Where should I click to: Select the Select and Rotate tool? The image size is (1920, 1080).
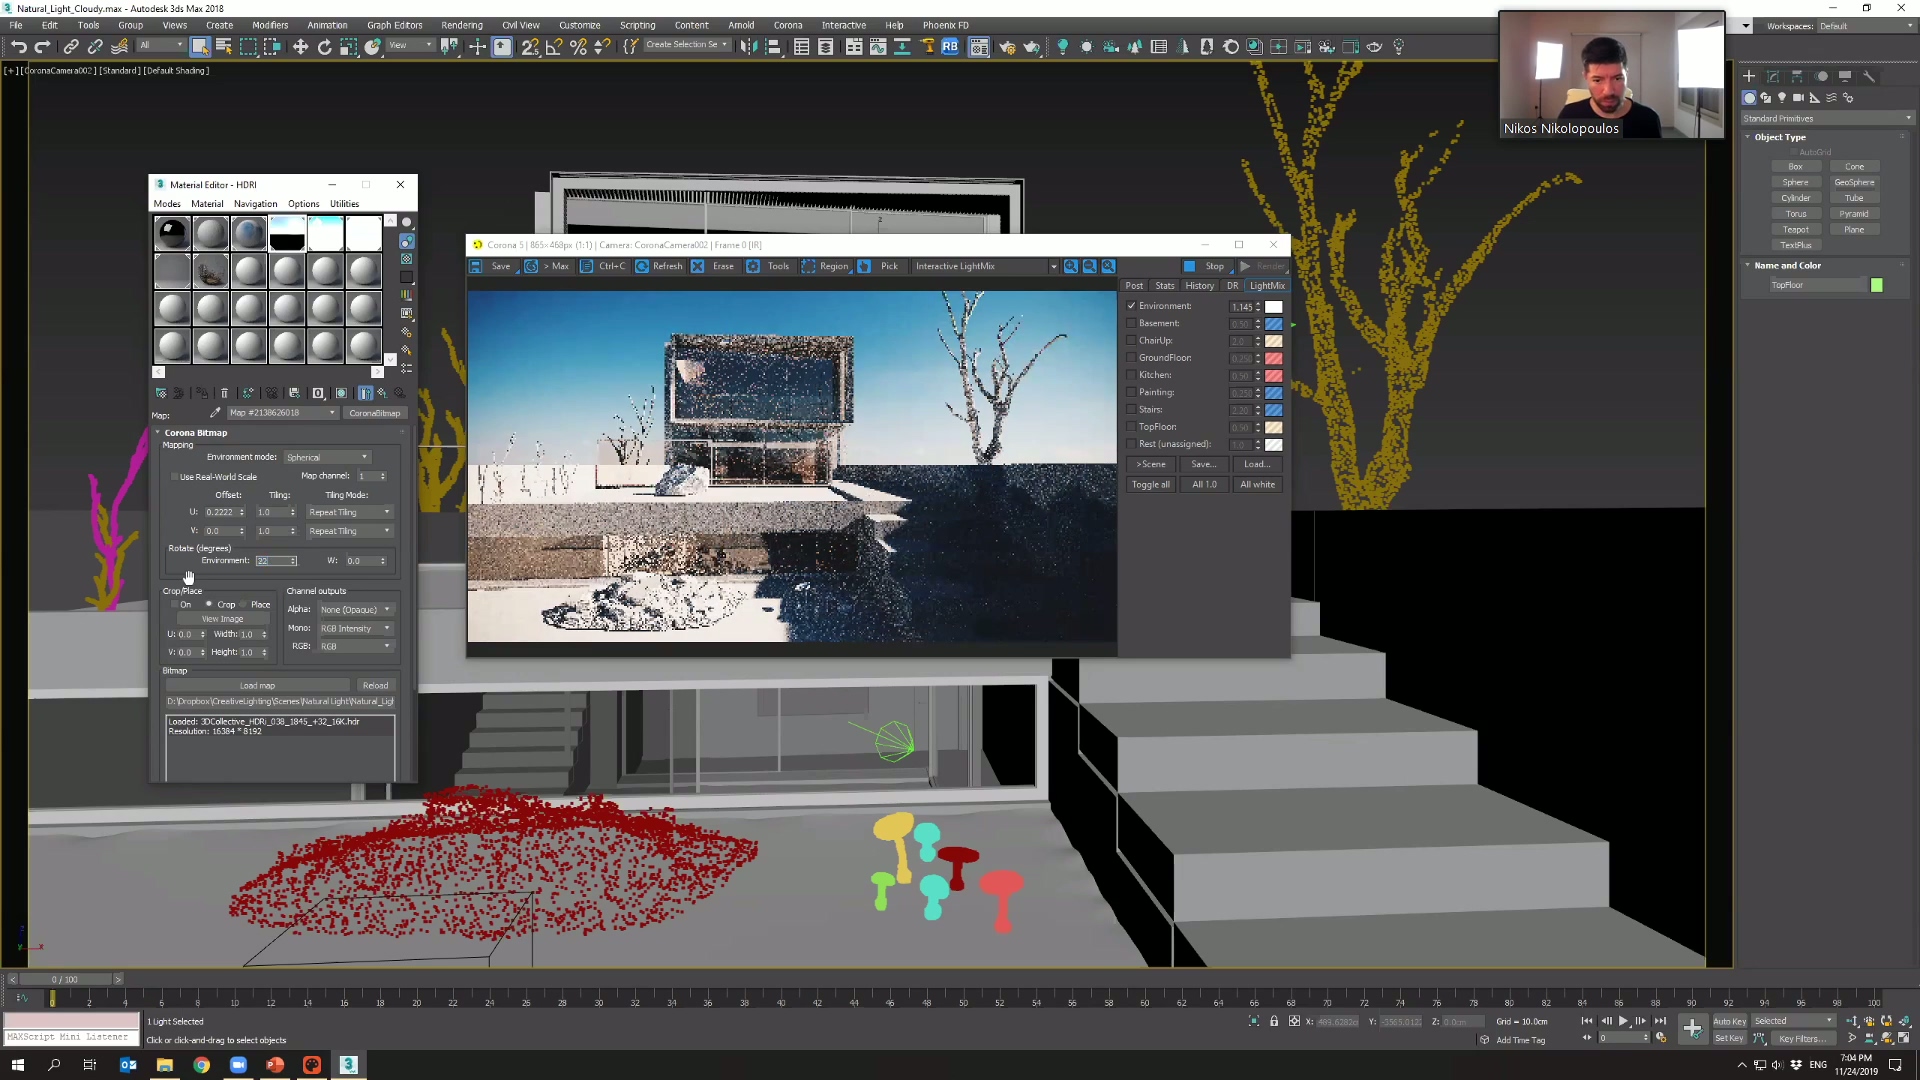324,47
